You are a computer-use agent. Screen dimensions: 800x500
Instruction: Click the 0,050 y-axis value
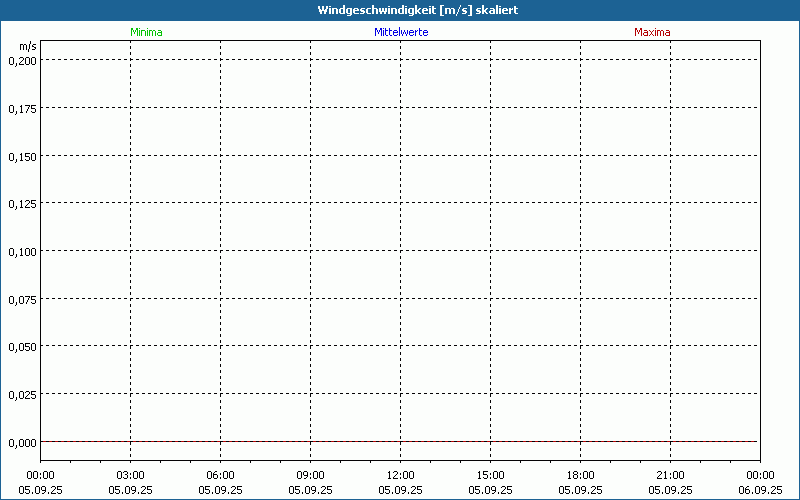click(22, 346)
